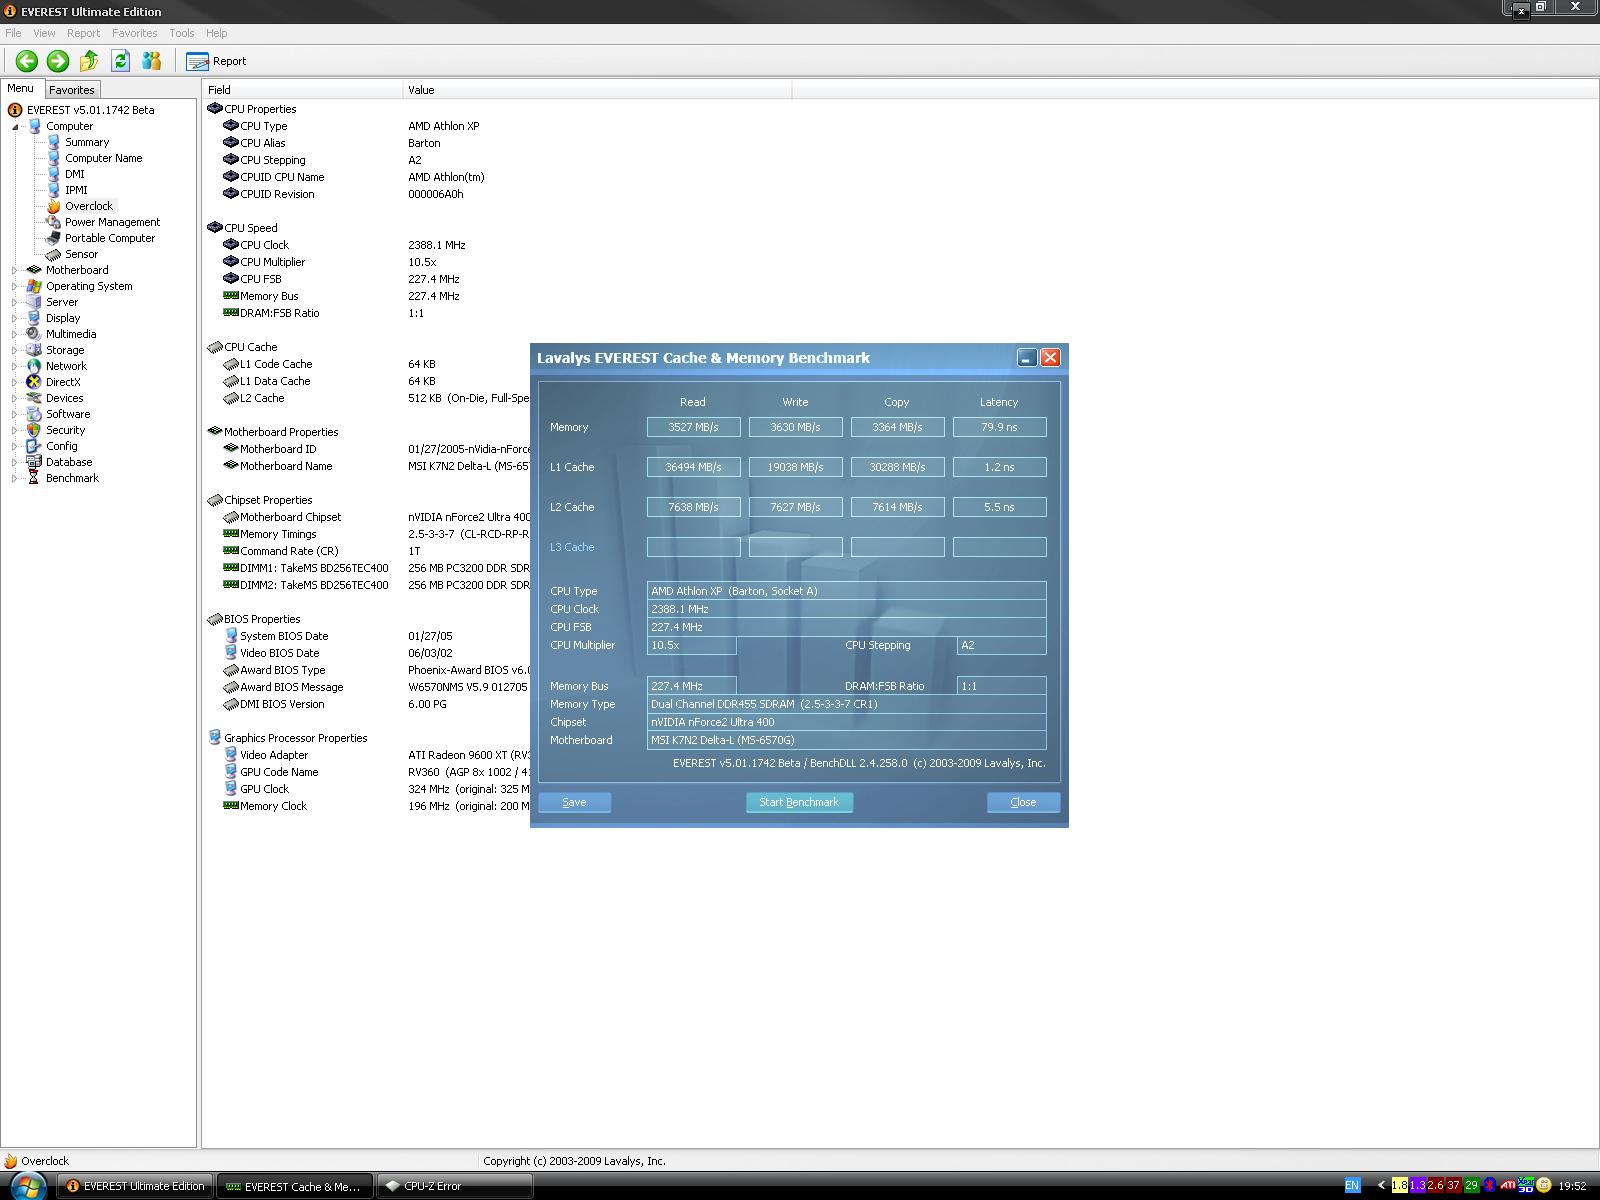Expand the Storage tree node

coord(15,351)
